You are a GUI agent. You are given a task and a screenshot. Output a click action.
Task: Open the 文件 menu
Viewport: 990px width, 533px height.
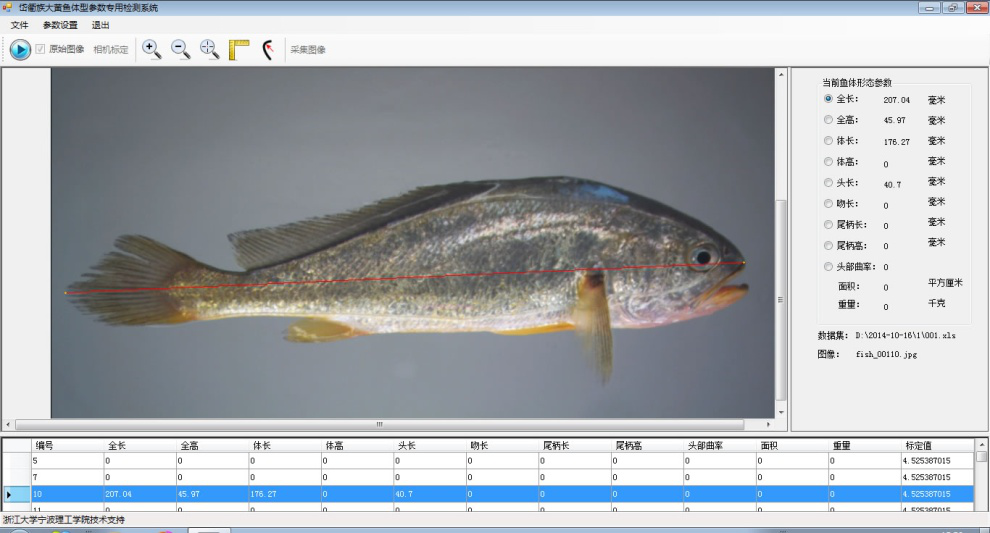(x=19, y=25)
